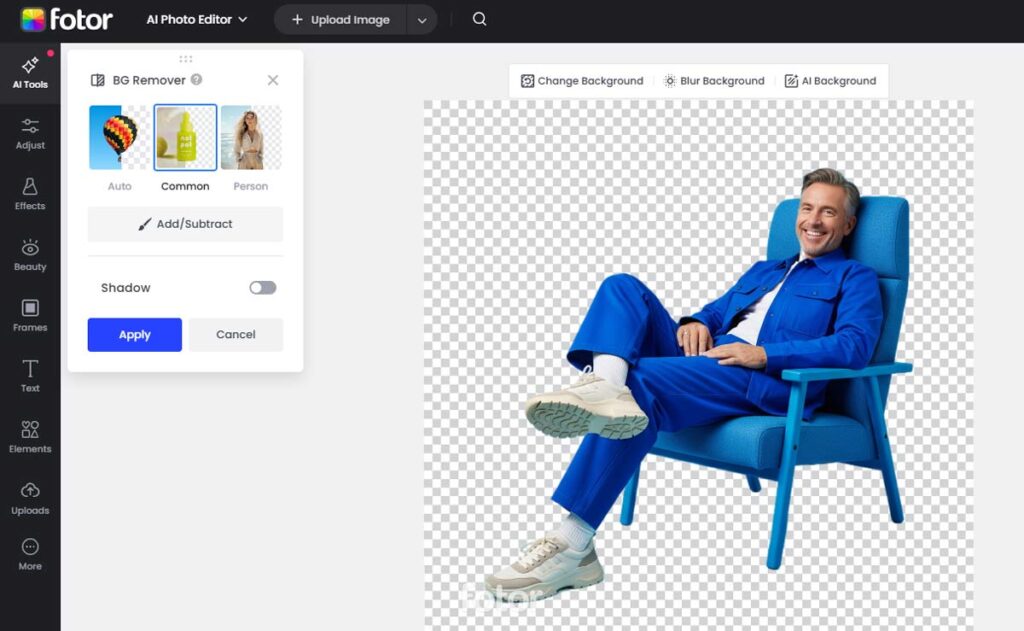1024x631 pixels.
Task: Show More sidebar options
Action: (x=30, y=553)
